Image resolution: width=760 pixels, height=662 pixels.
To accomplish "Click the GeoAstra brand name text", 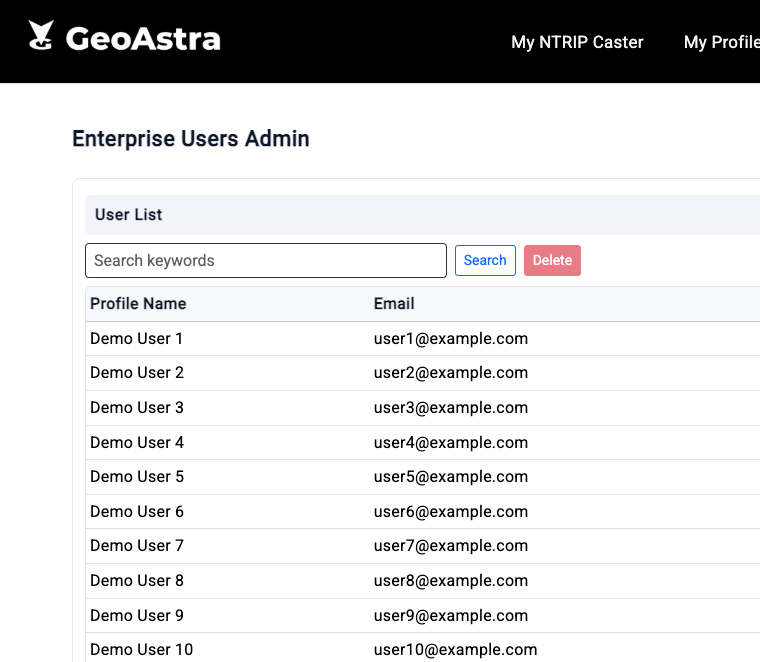I will [x=143, y=38].
